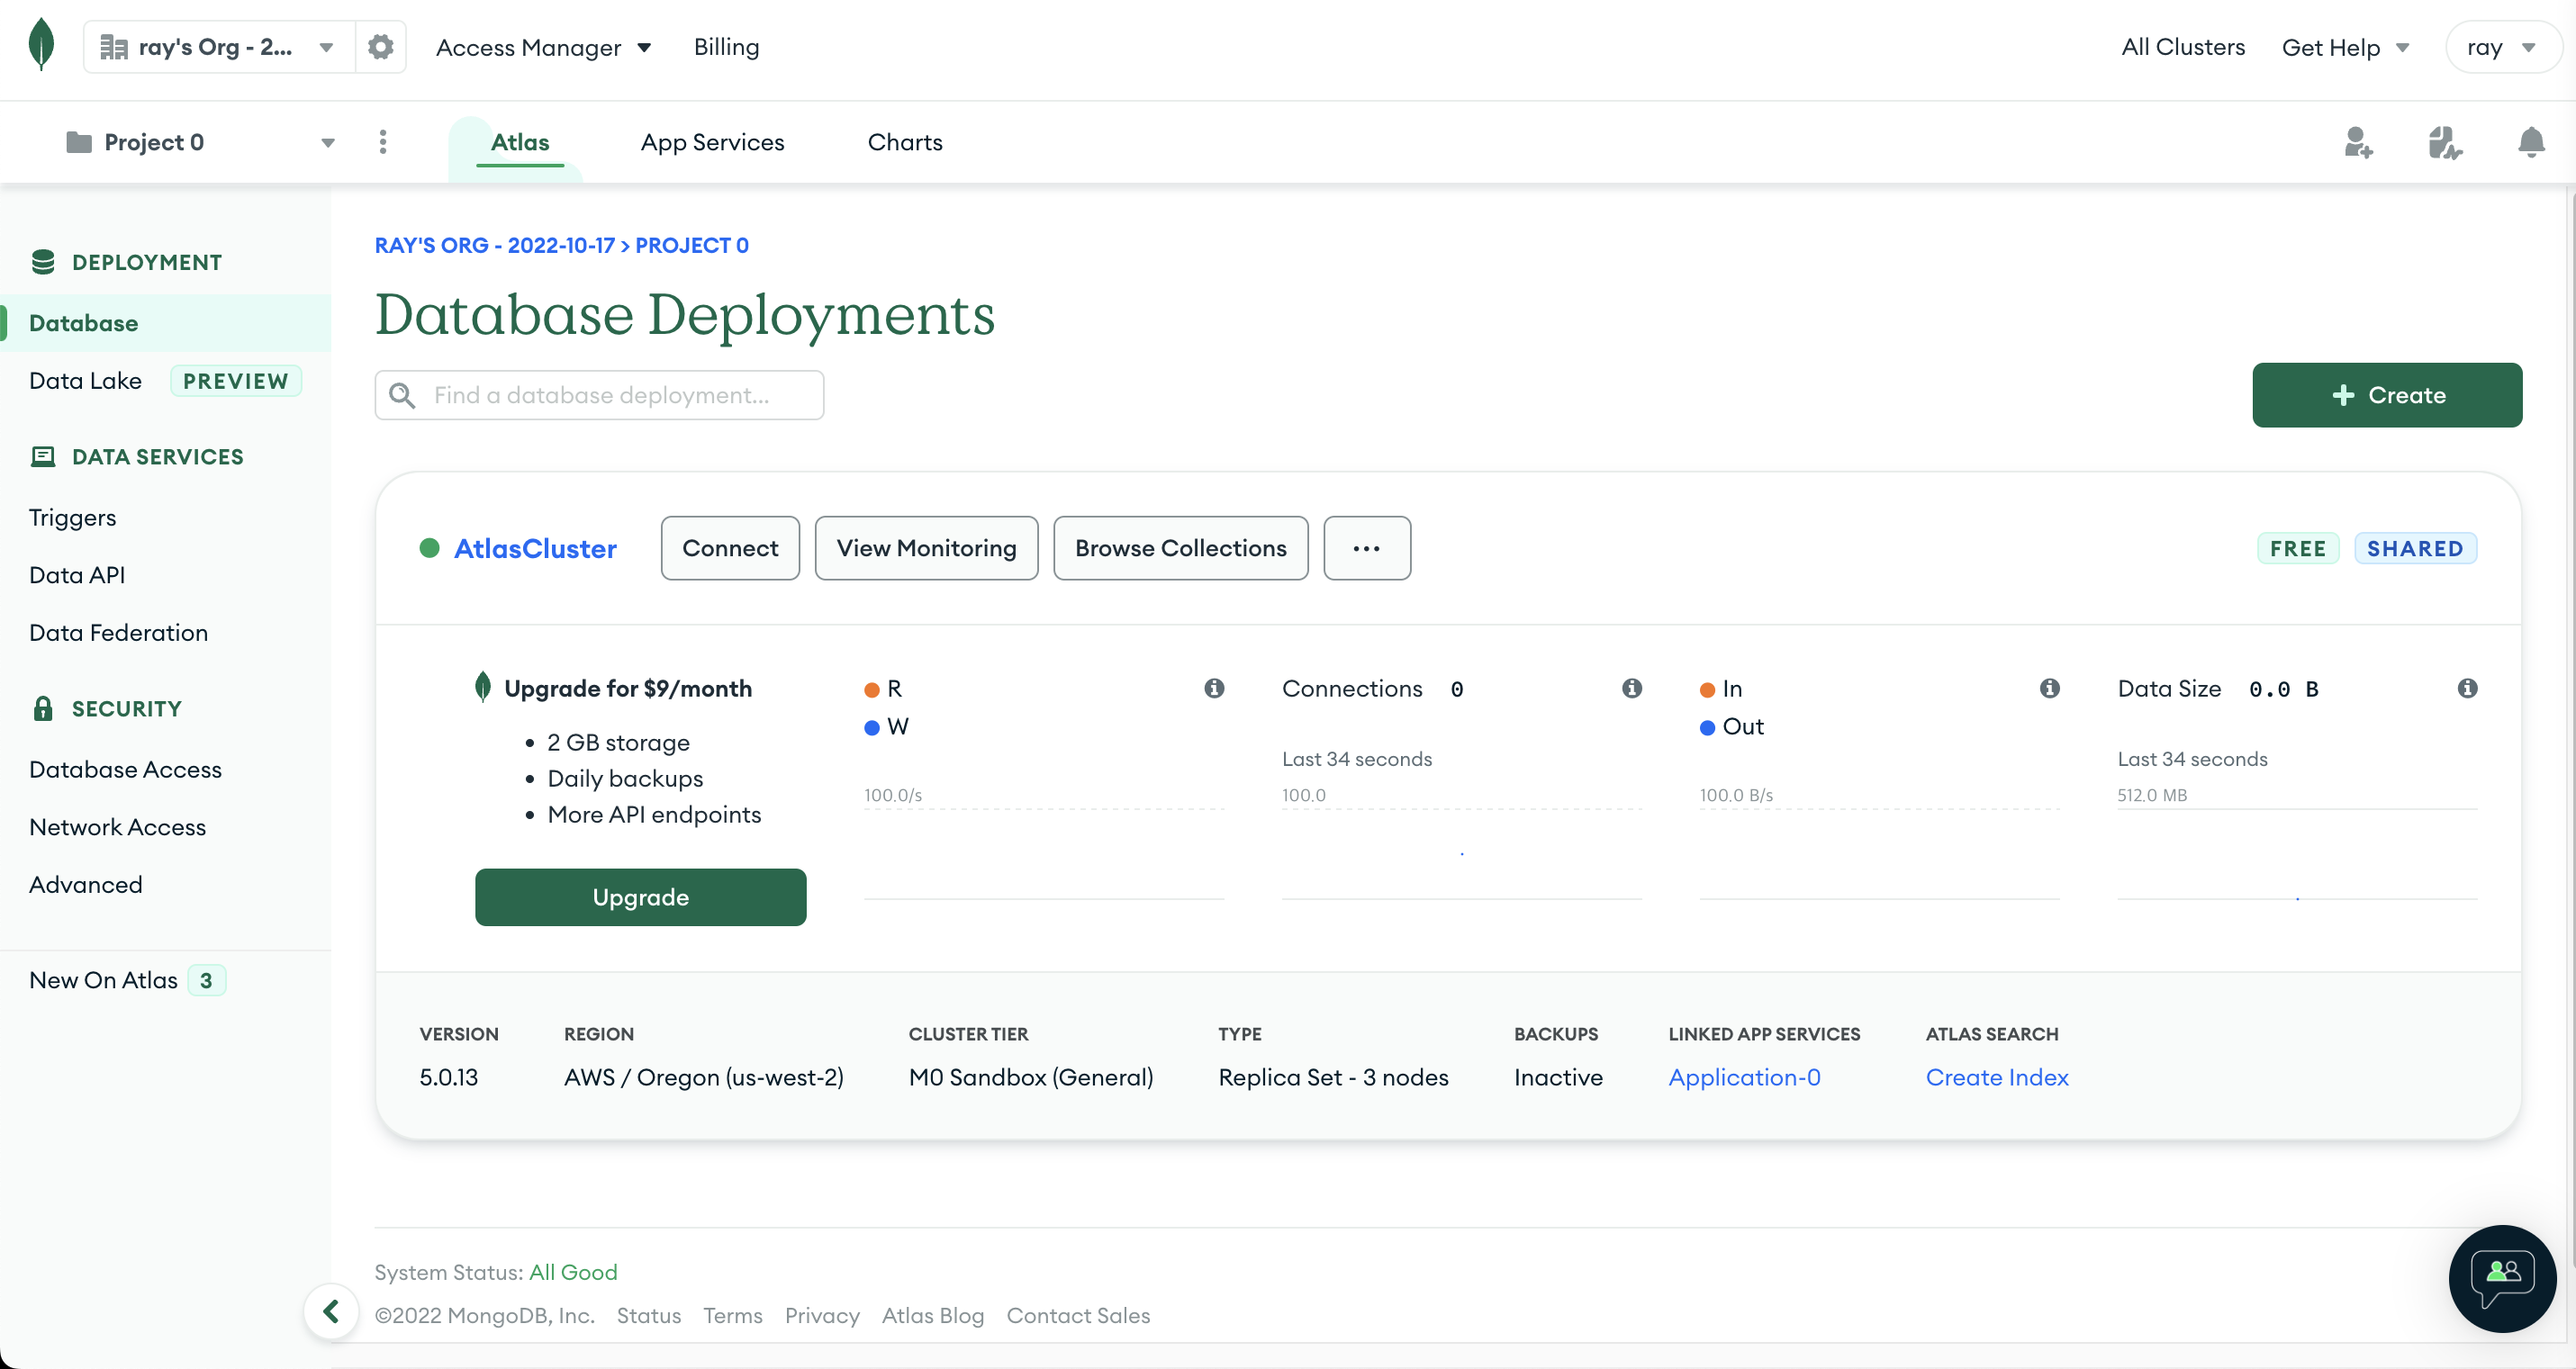Screen dimensions: 2576x1369
Task: Click the info icon for In/Out network
Action: coord(2050,688)
